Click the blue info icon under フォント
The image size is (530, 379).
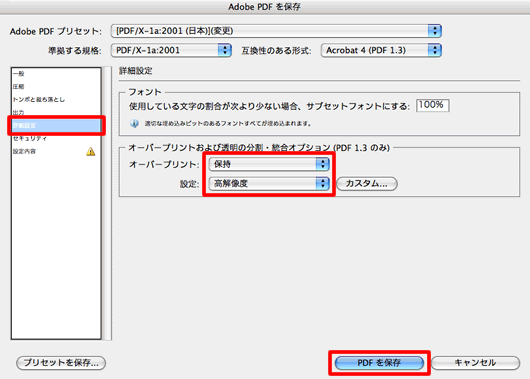click(134, 123)
